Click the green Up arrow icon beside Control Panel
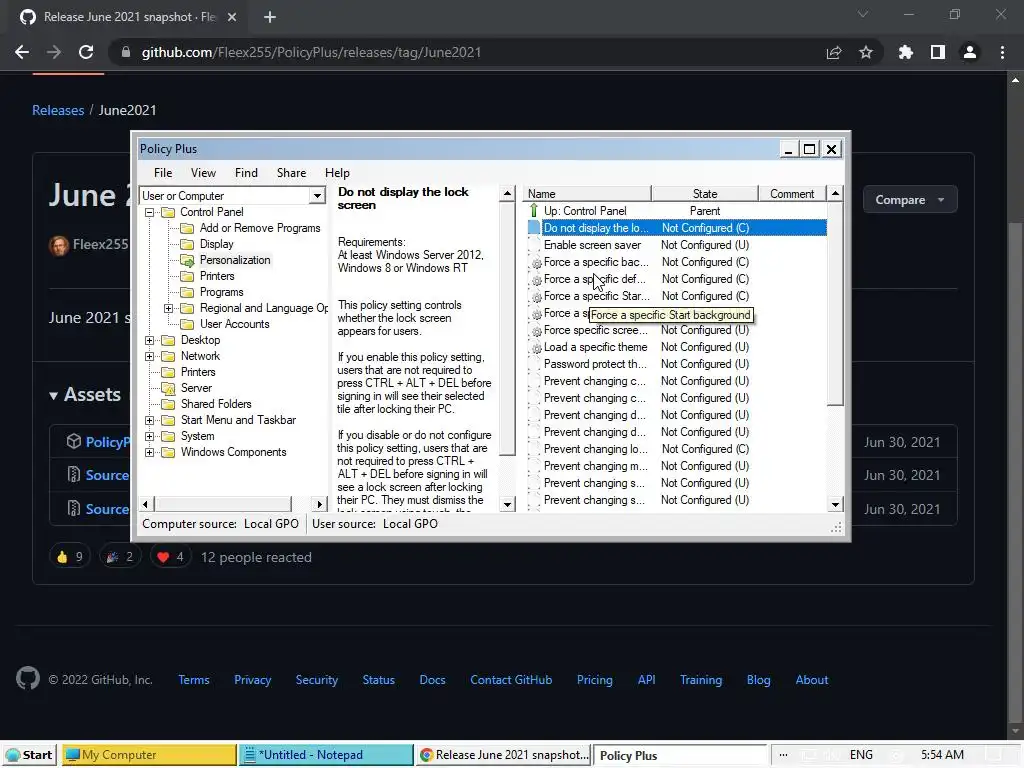This screenshot has height=768, width=1024. tap(534, 210)
